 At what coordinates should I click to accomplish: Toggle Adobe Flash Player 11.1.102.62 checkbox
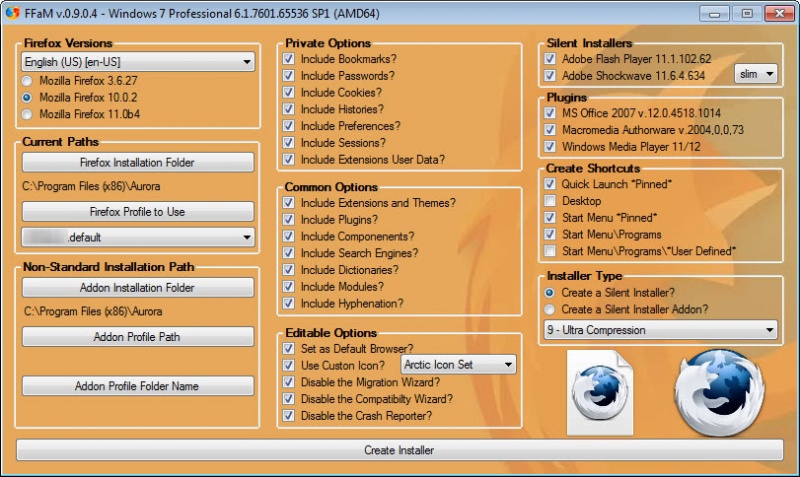[x=550, y=59]
